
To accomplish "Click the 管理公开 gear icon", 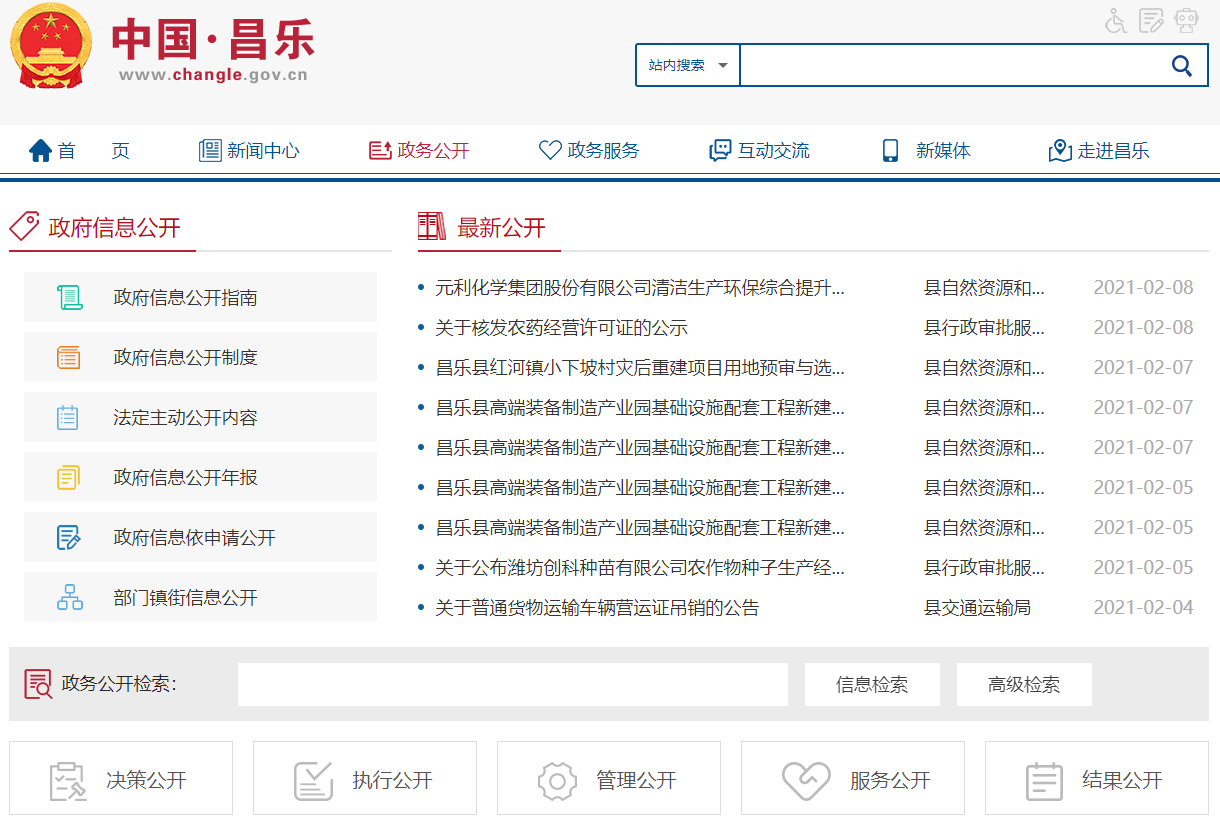I will click(x=557, y=780).
